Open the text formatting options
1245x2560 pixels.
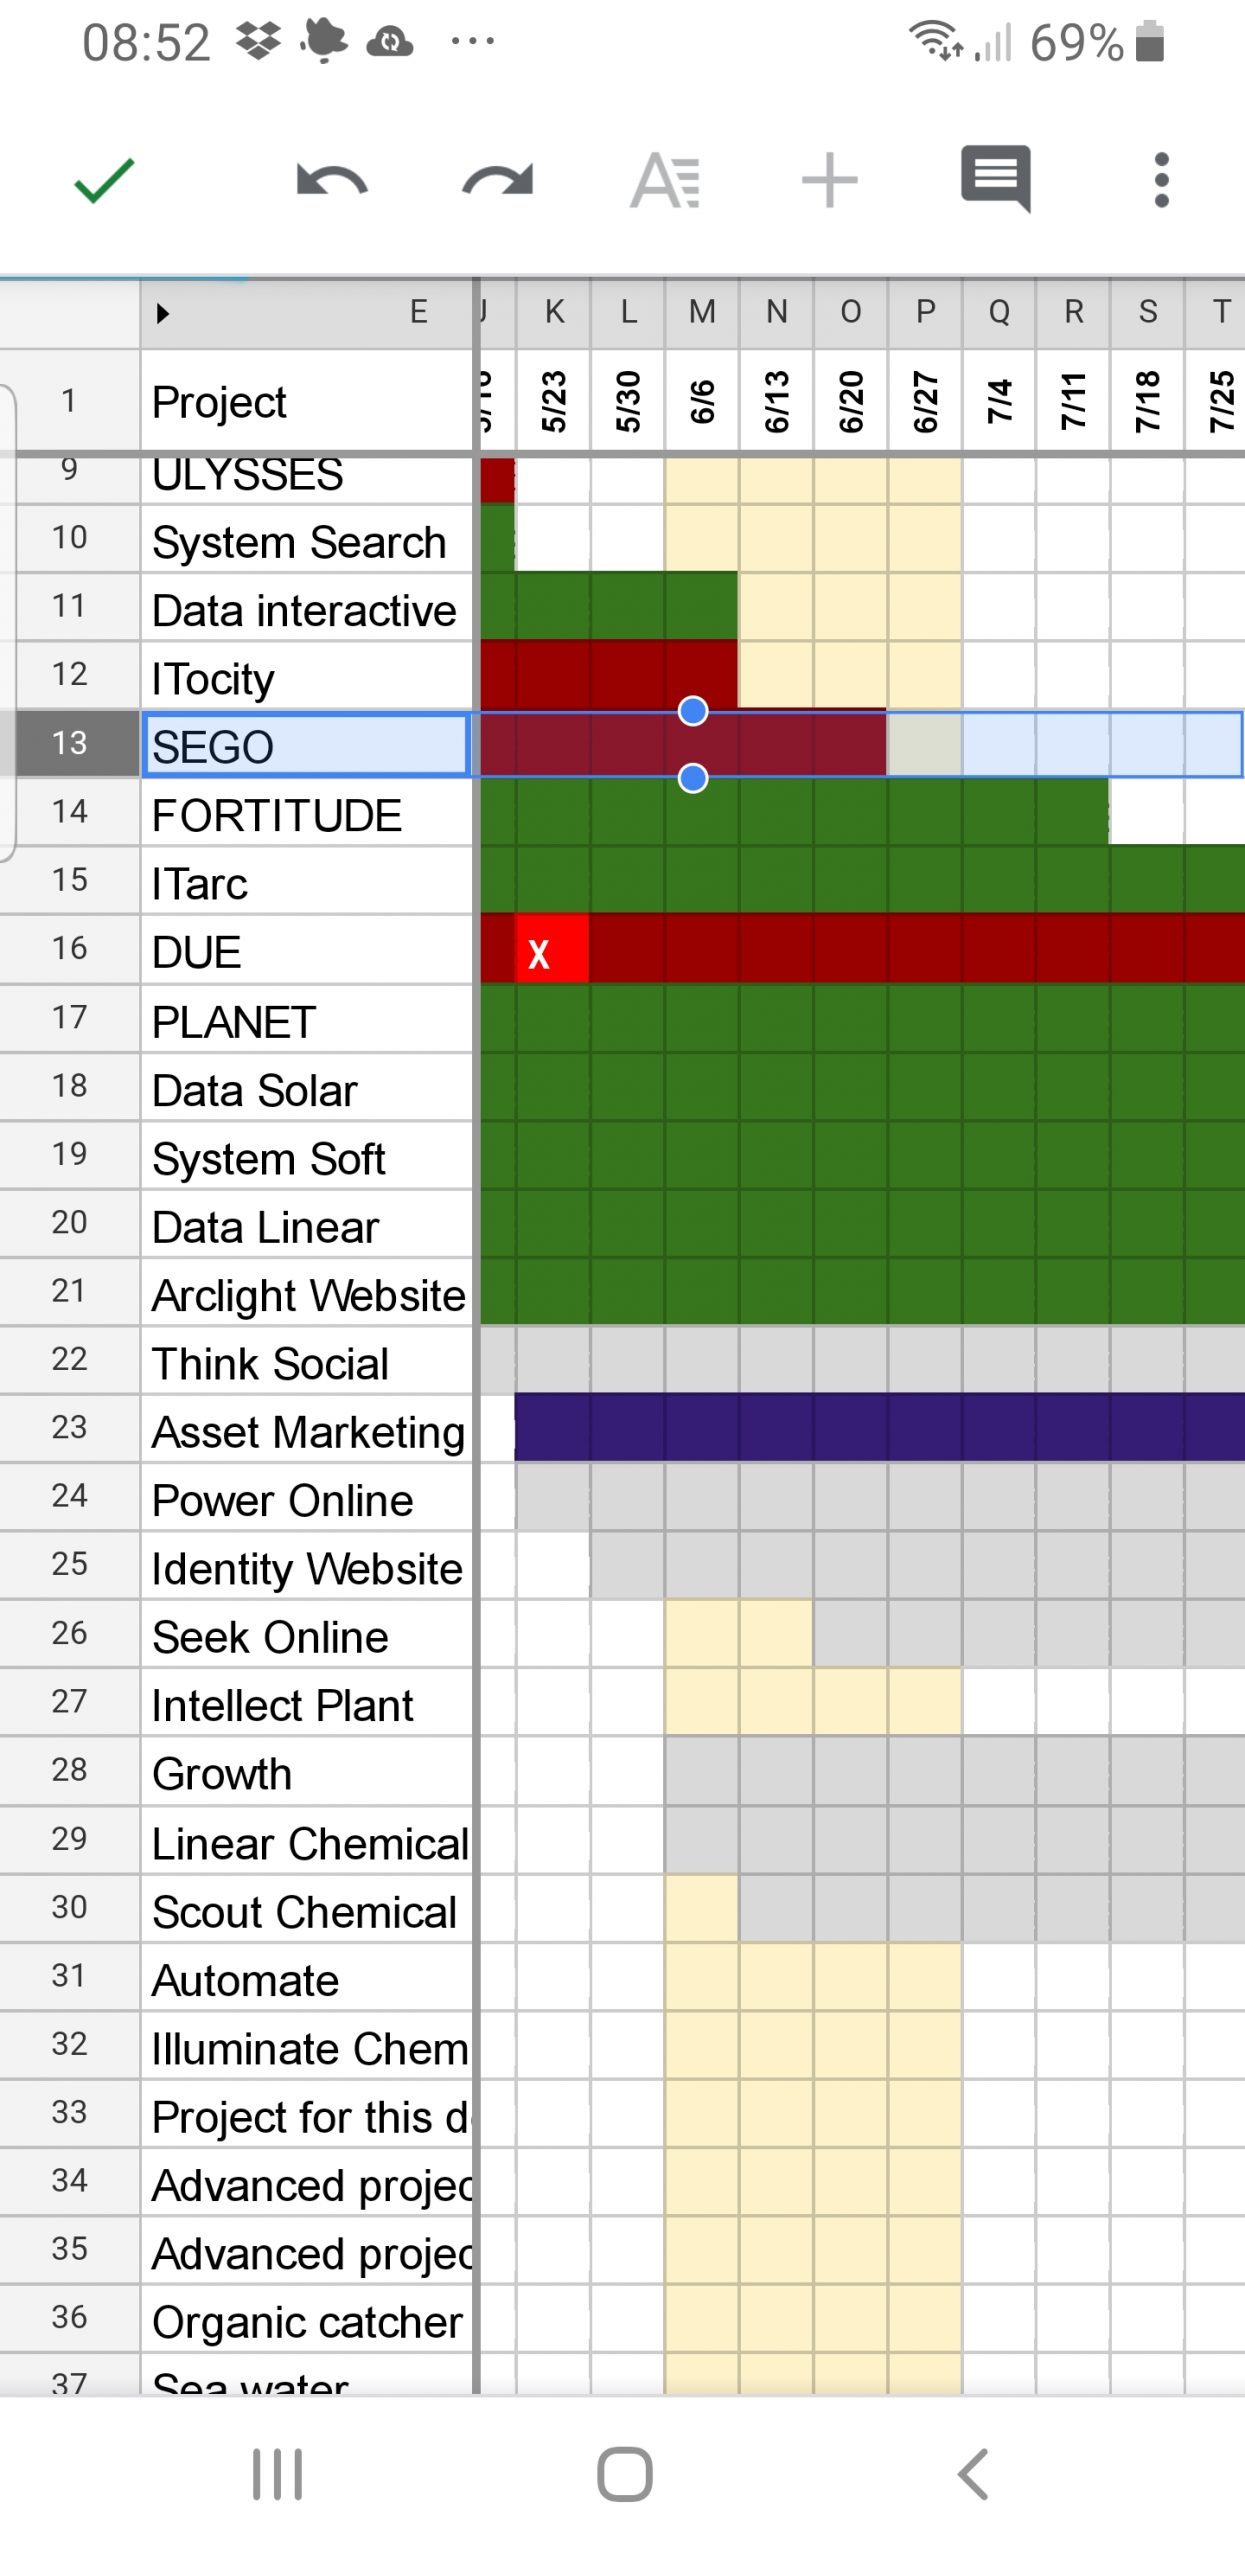(x=664, y=181)
